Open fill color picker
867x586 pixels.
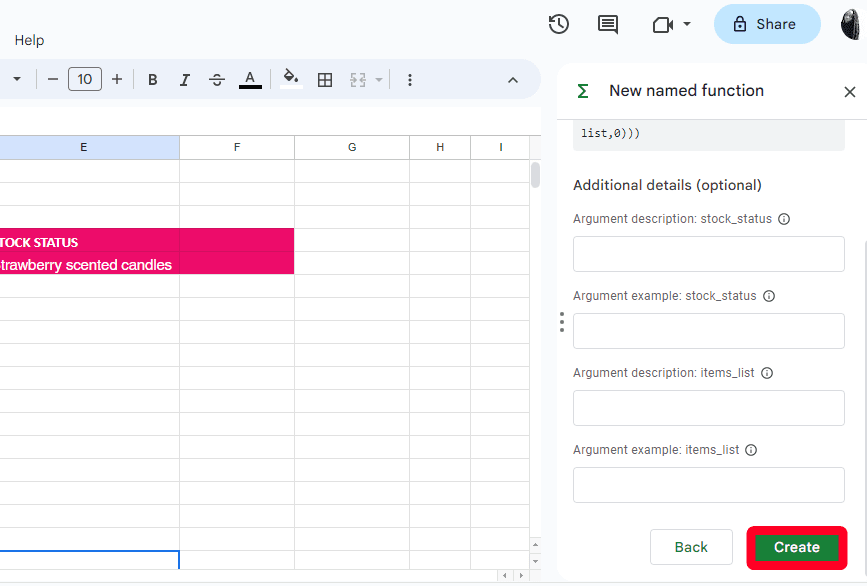(x=291, y=79)
